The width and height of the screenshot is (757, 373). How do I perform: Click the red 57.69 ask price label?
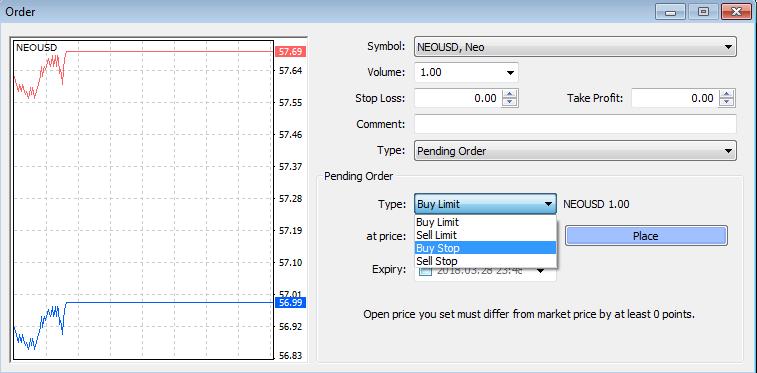click(290, 52)
